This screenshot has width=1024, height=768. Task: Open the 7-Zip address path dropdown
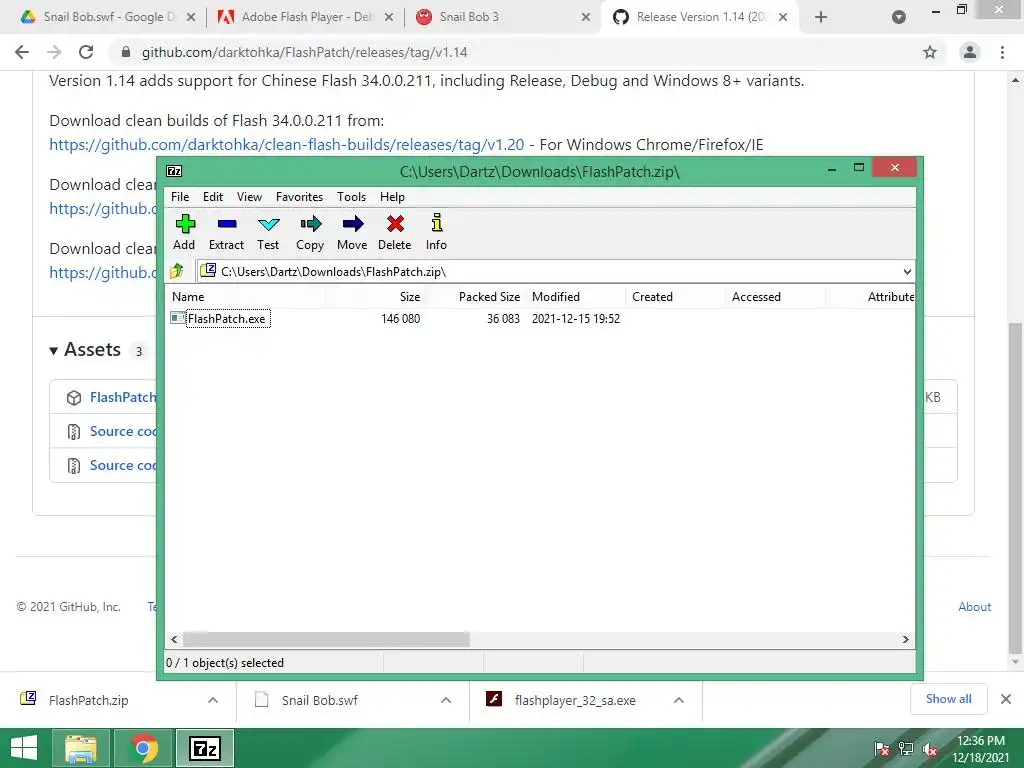(907, 272)
